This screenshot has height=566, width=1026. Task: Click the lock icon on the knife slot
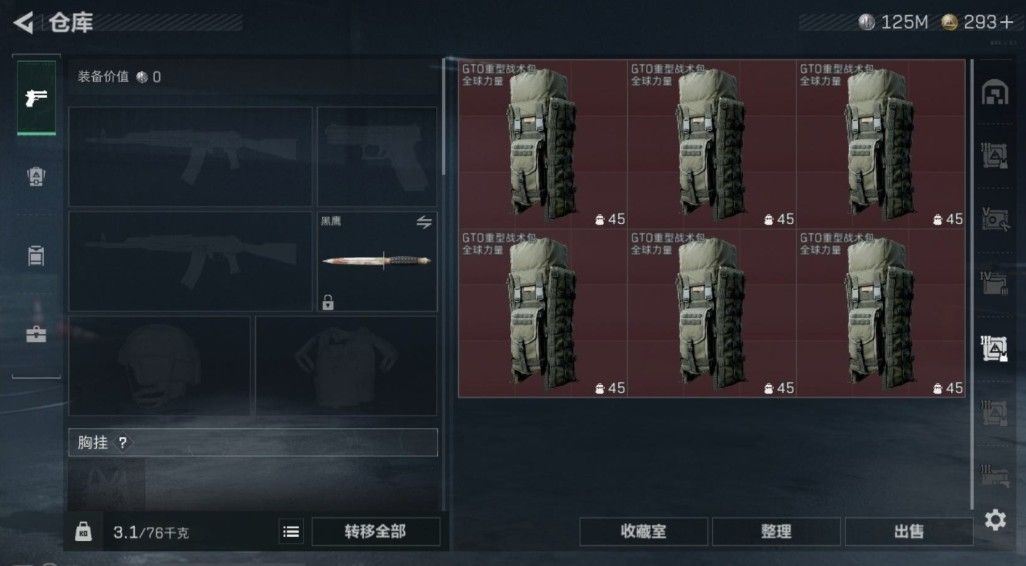pyautogui.click(x=328, y=302)
